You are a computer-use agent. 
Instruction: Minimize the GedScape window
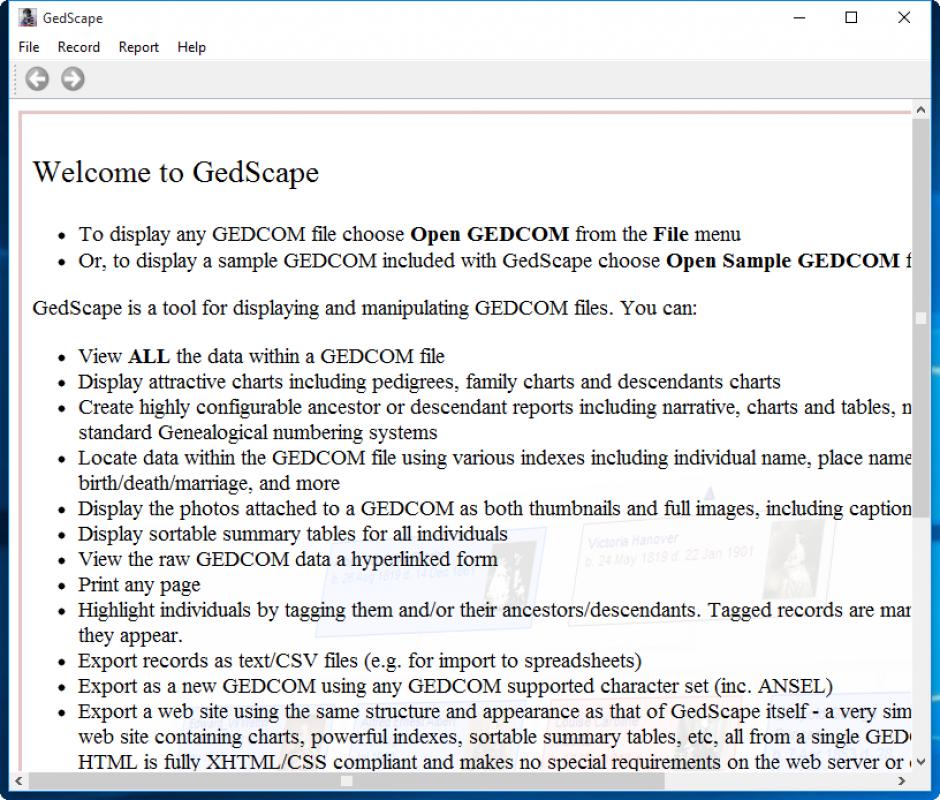(x=799, y=18)
